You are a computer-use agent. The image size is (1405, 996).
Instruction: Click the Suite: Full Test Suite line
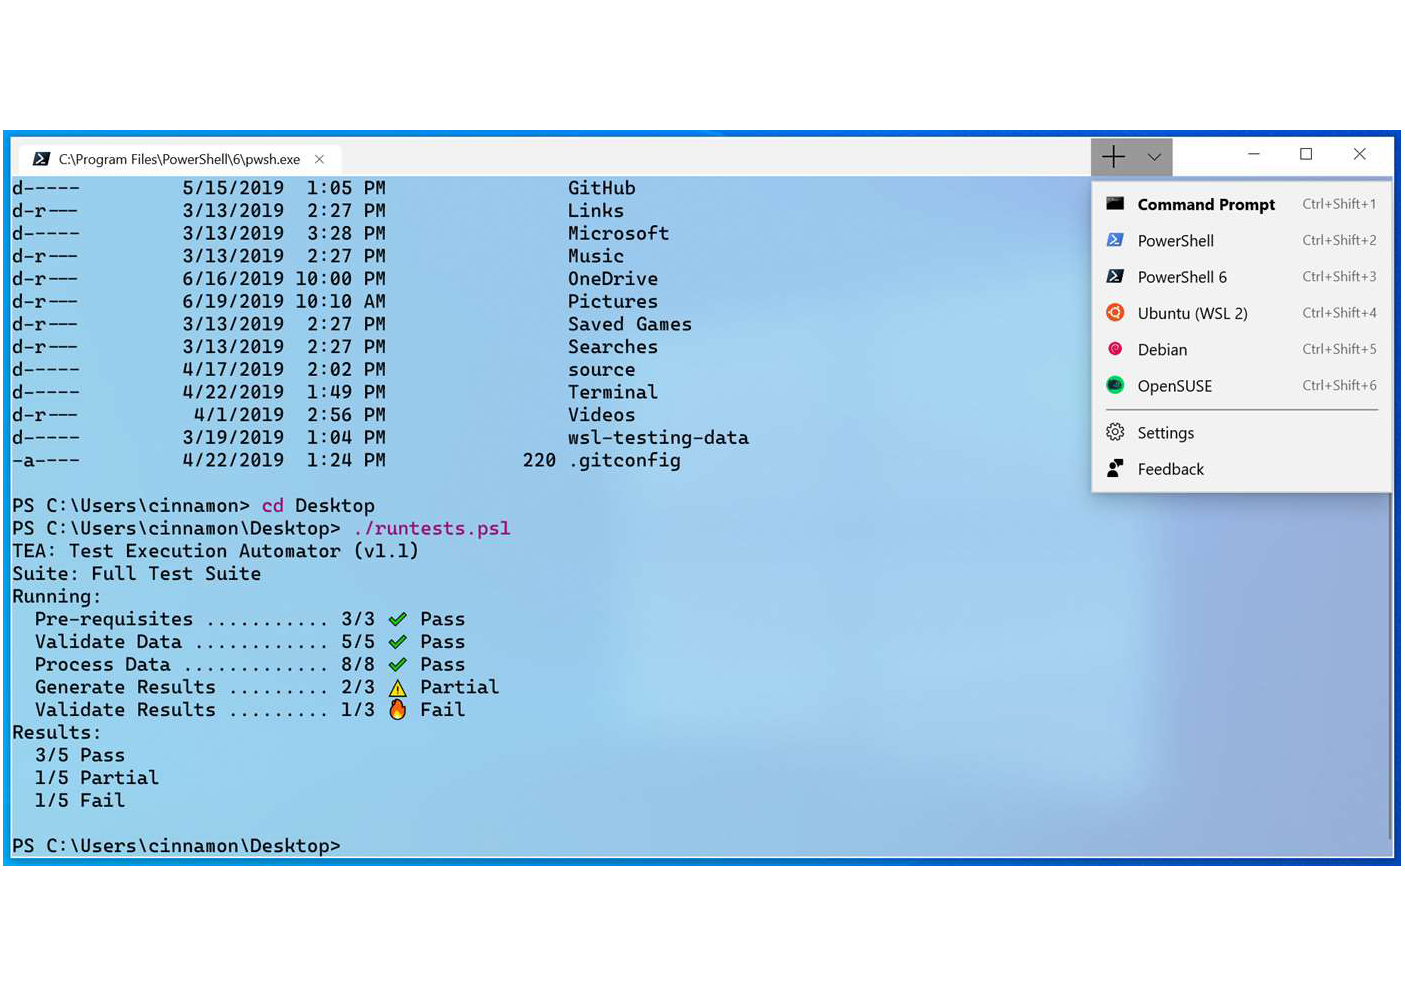pyautogui.click(x=136, y=574)
